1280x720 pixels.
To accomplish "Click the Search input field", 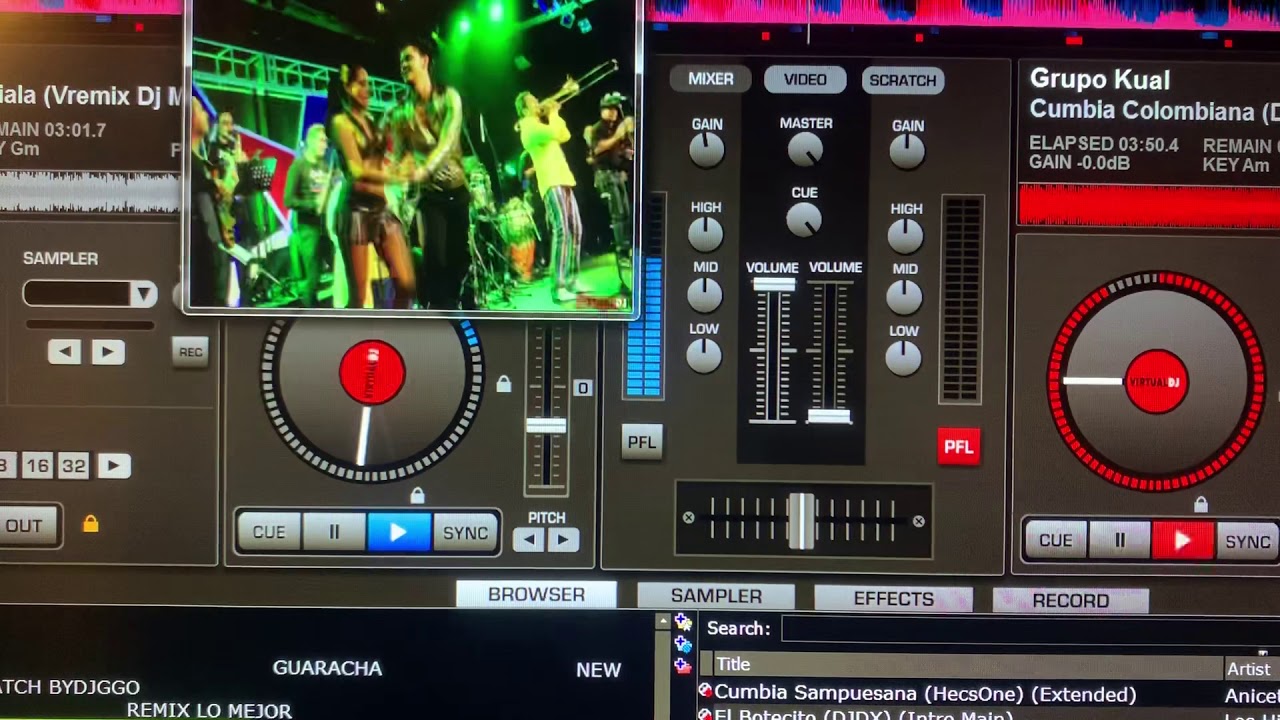I will tap(1030, 629).
